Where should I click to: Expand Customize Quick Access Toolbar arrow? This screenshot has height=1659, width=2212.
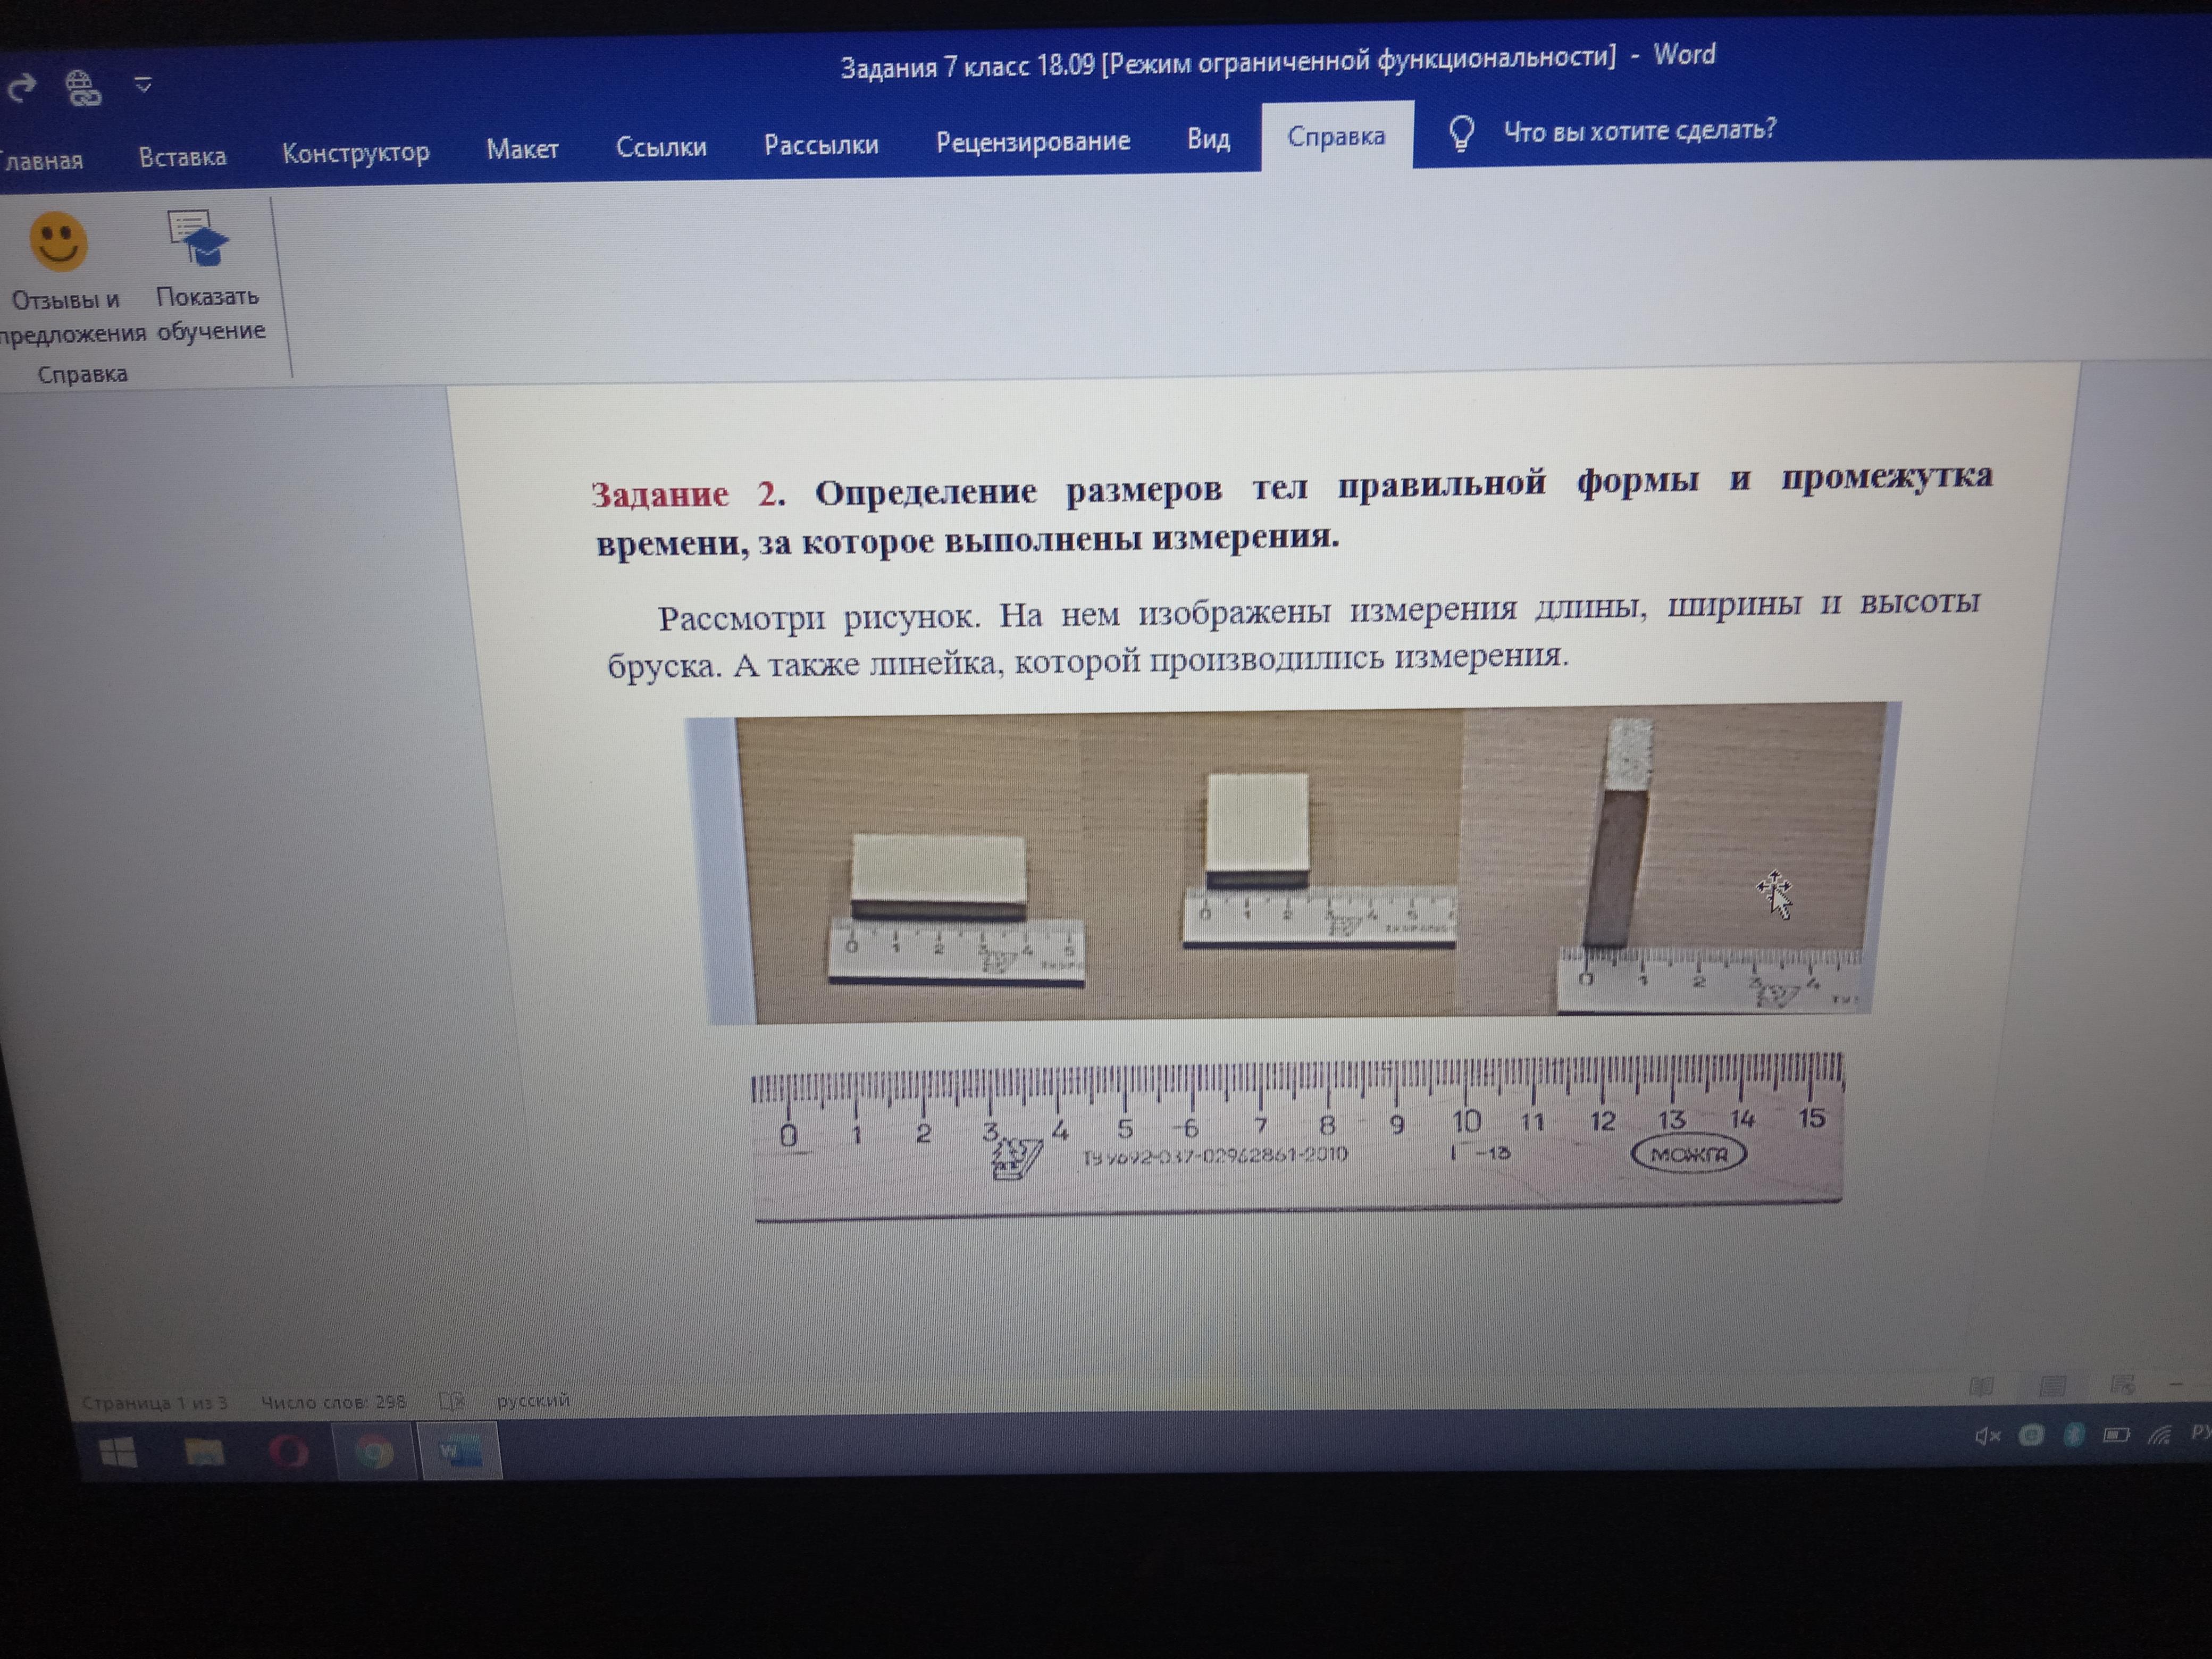tap(143, 85)
